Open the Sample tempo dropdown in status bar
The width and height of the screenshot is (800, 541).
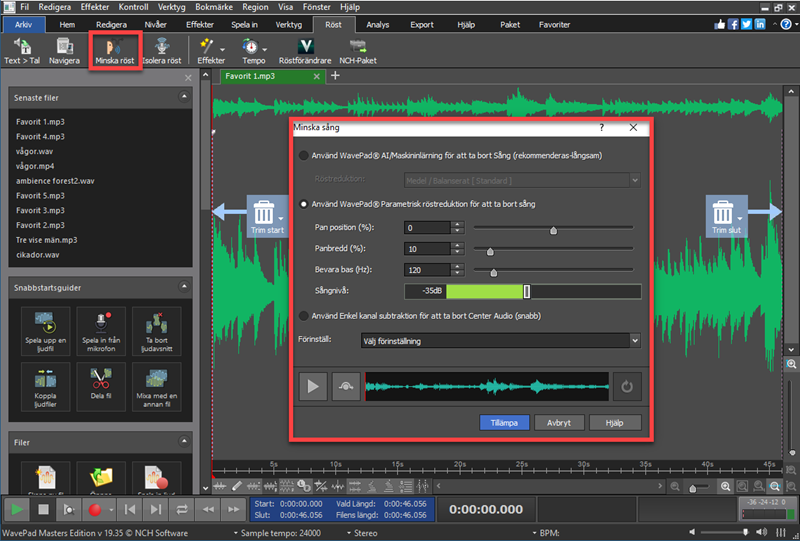(278, 533)
